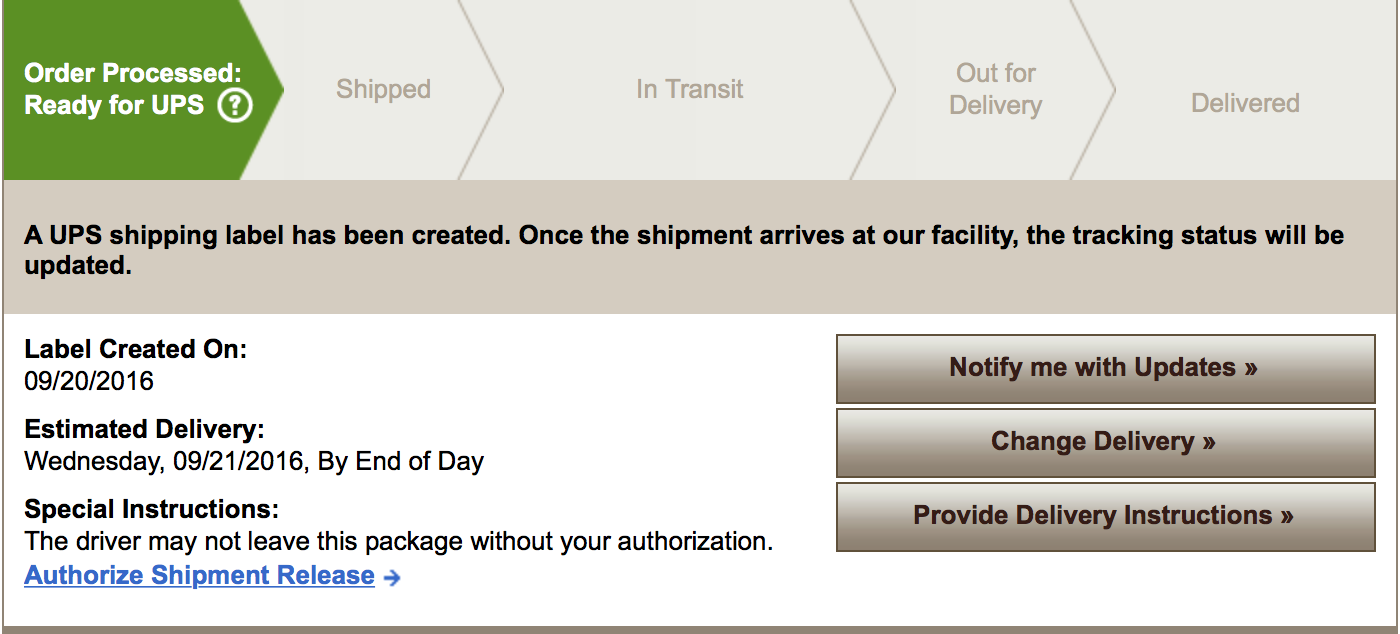Click the 09/20/2016 label creation date

pyautogui.click(x=89, y=381)
